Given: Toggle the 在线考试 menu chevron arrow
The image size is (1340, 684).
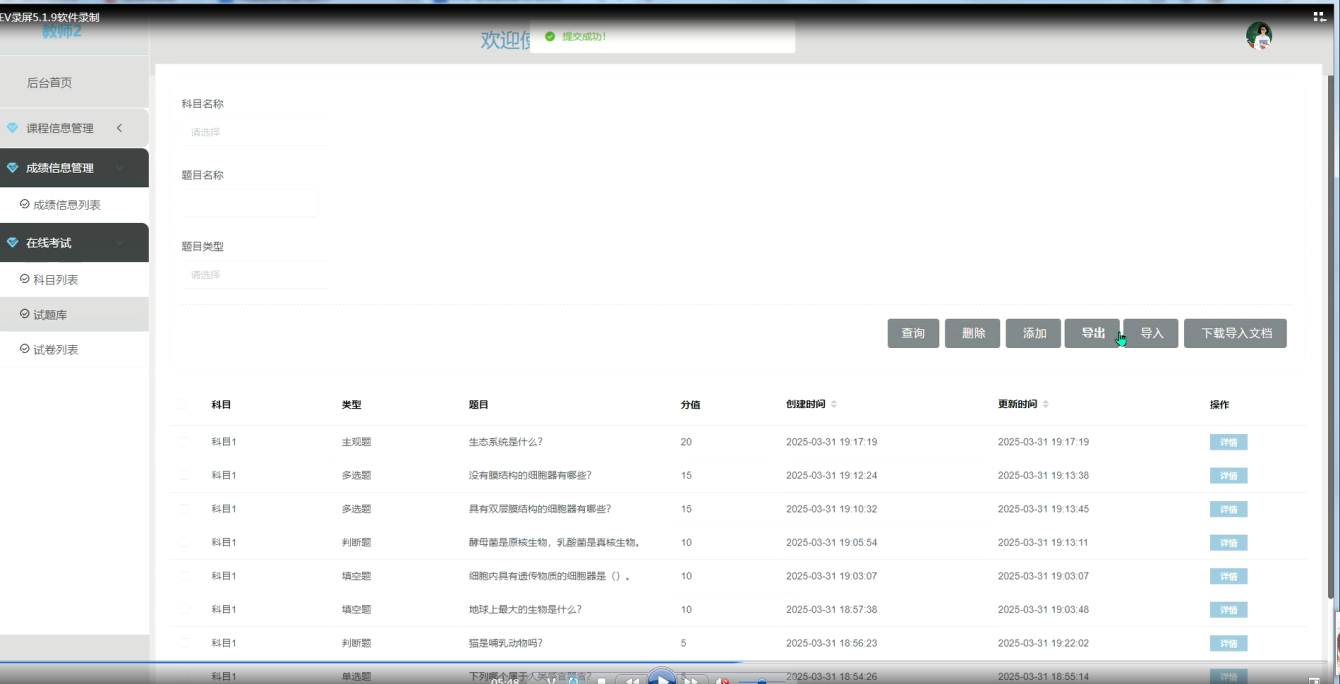Looking at the screenshot, I should tap(119, 243).
